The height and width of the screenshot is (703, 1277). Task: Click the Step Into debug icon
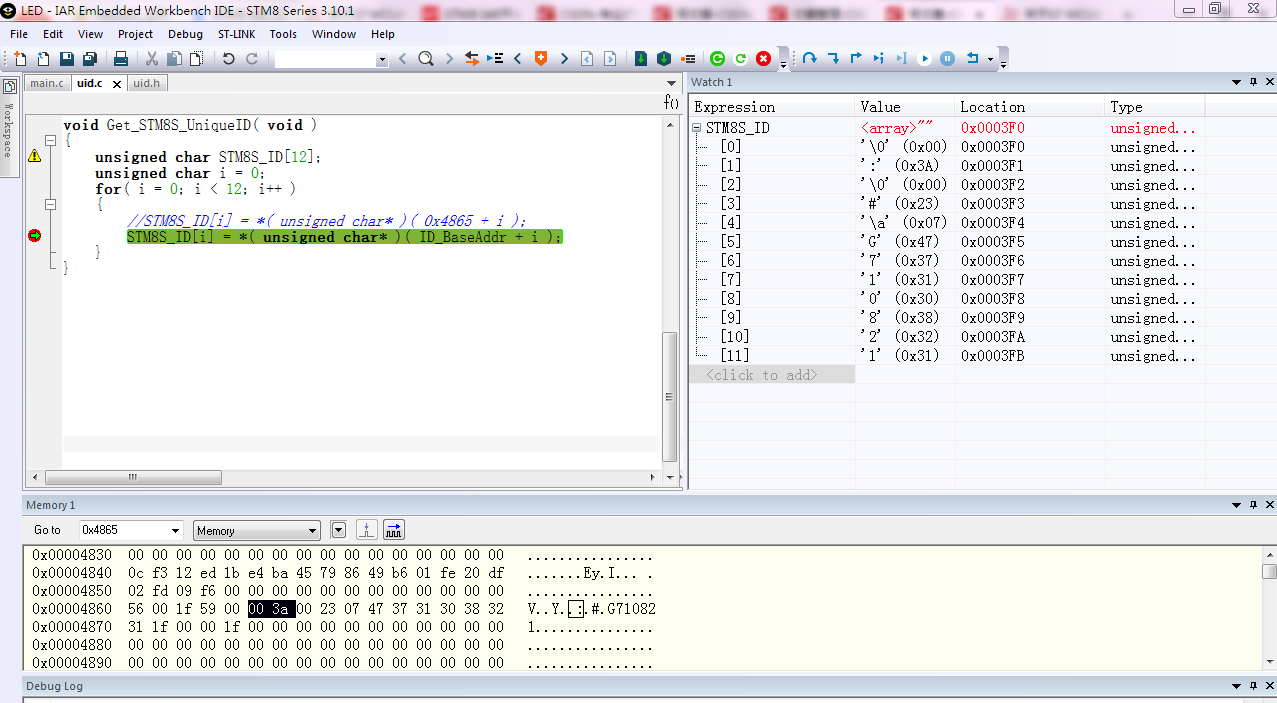833,59
